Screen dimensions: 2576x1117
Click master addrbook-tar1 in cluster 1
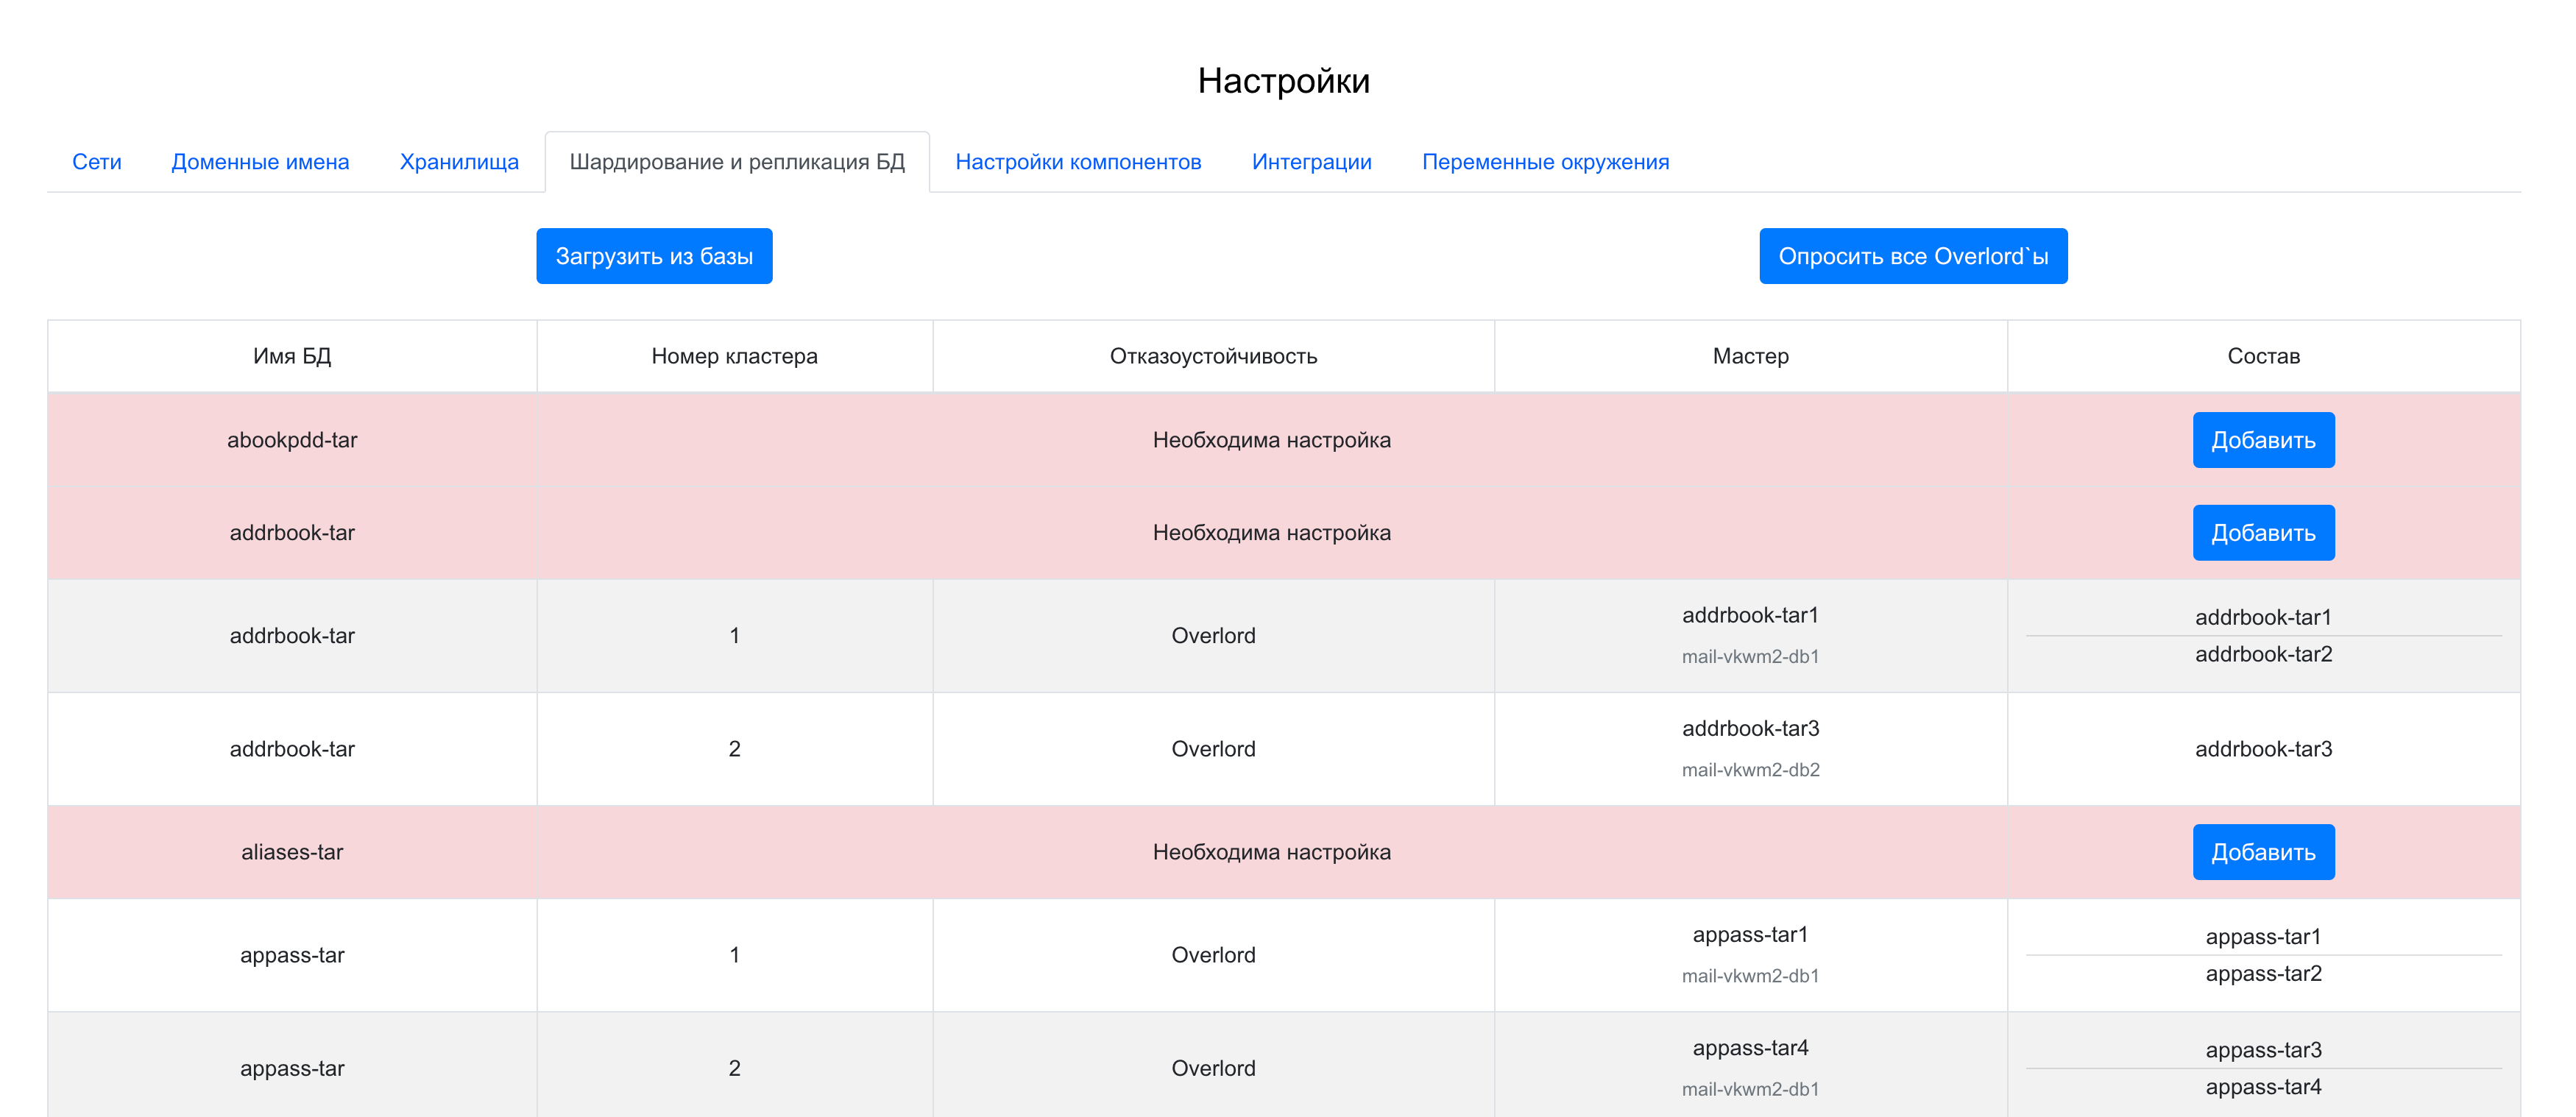pyautogui.click(x=1750, y=616)
